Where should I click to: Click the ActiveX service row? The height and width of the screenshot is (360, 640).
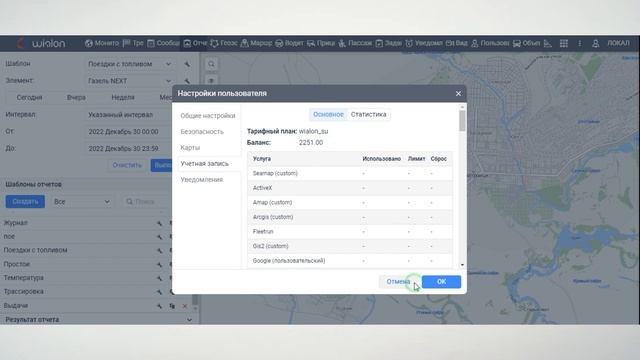(x=350, y=188)
